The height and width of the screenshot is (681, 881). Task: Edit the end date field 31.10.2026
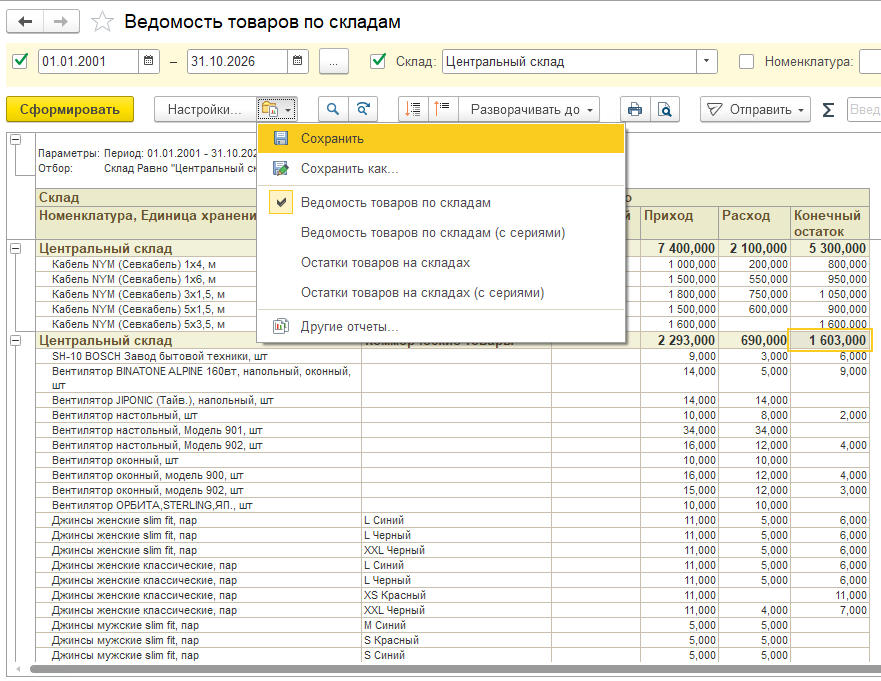[x=238, y=61]
